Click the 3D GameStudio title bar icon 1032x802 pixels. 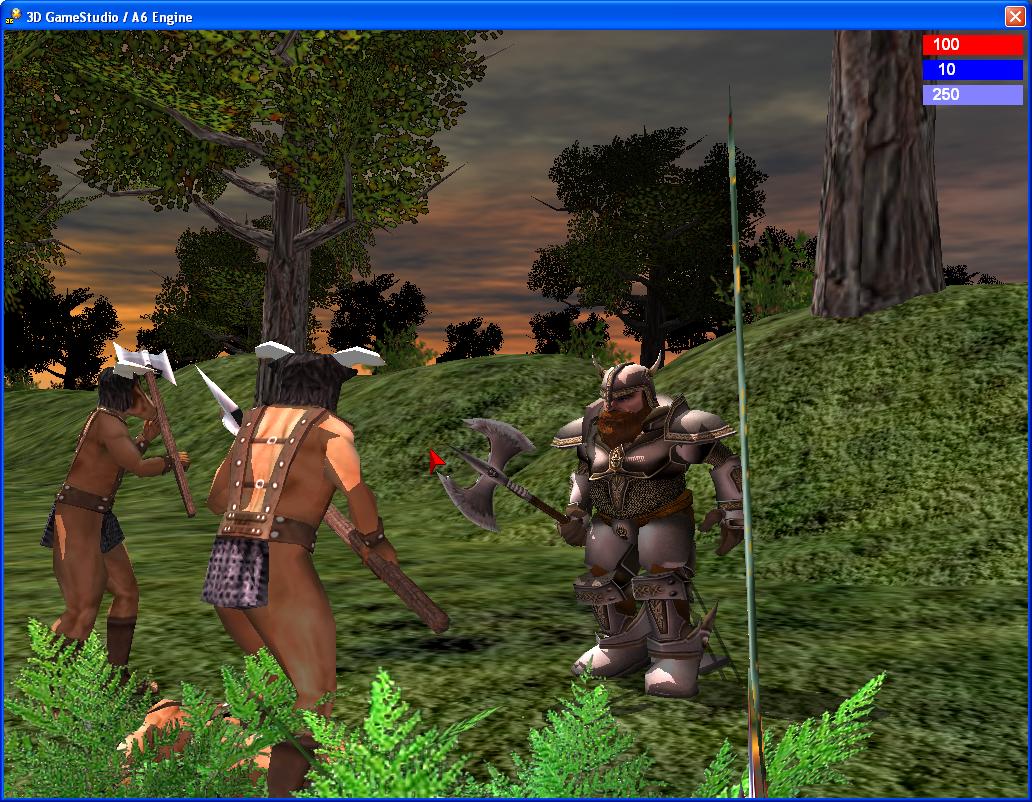click(x=13, y=16)
